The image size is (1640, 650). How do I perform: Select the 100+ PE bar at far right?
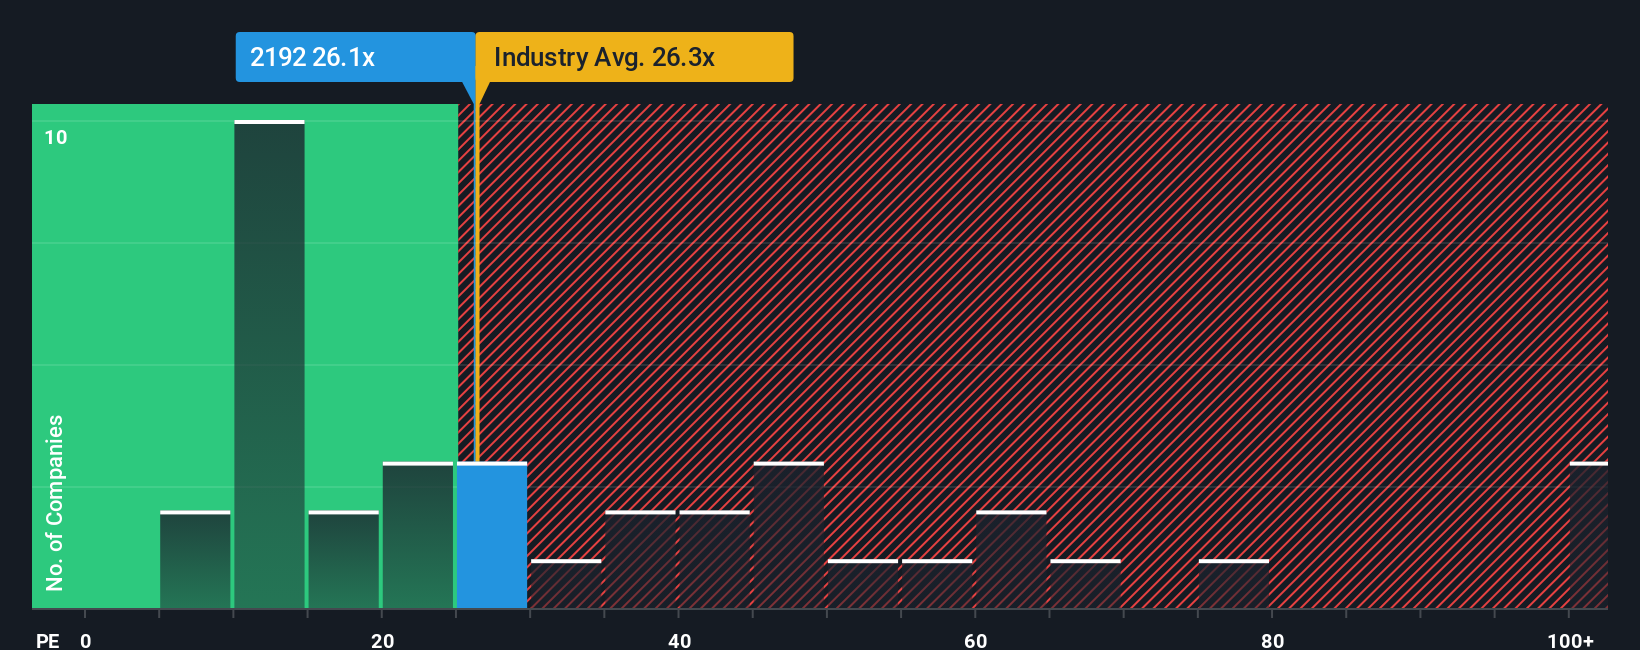point(1589,535)
